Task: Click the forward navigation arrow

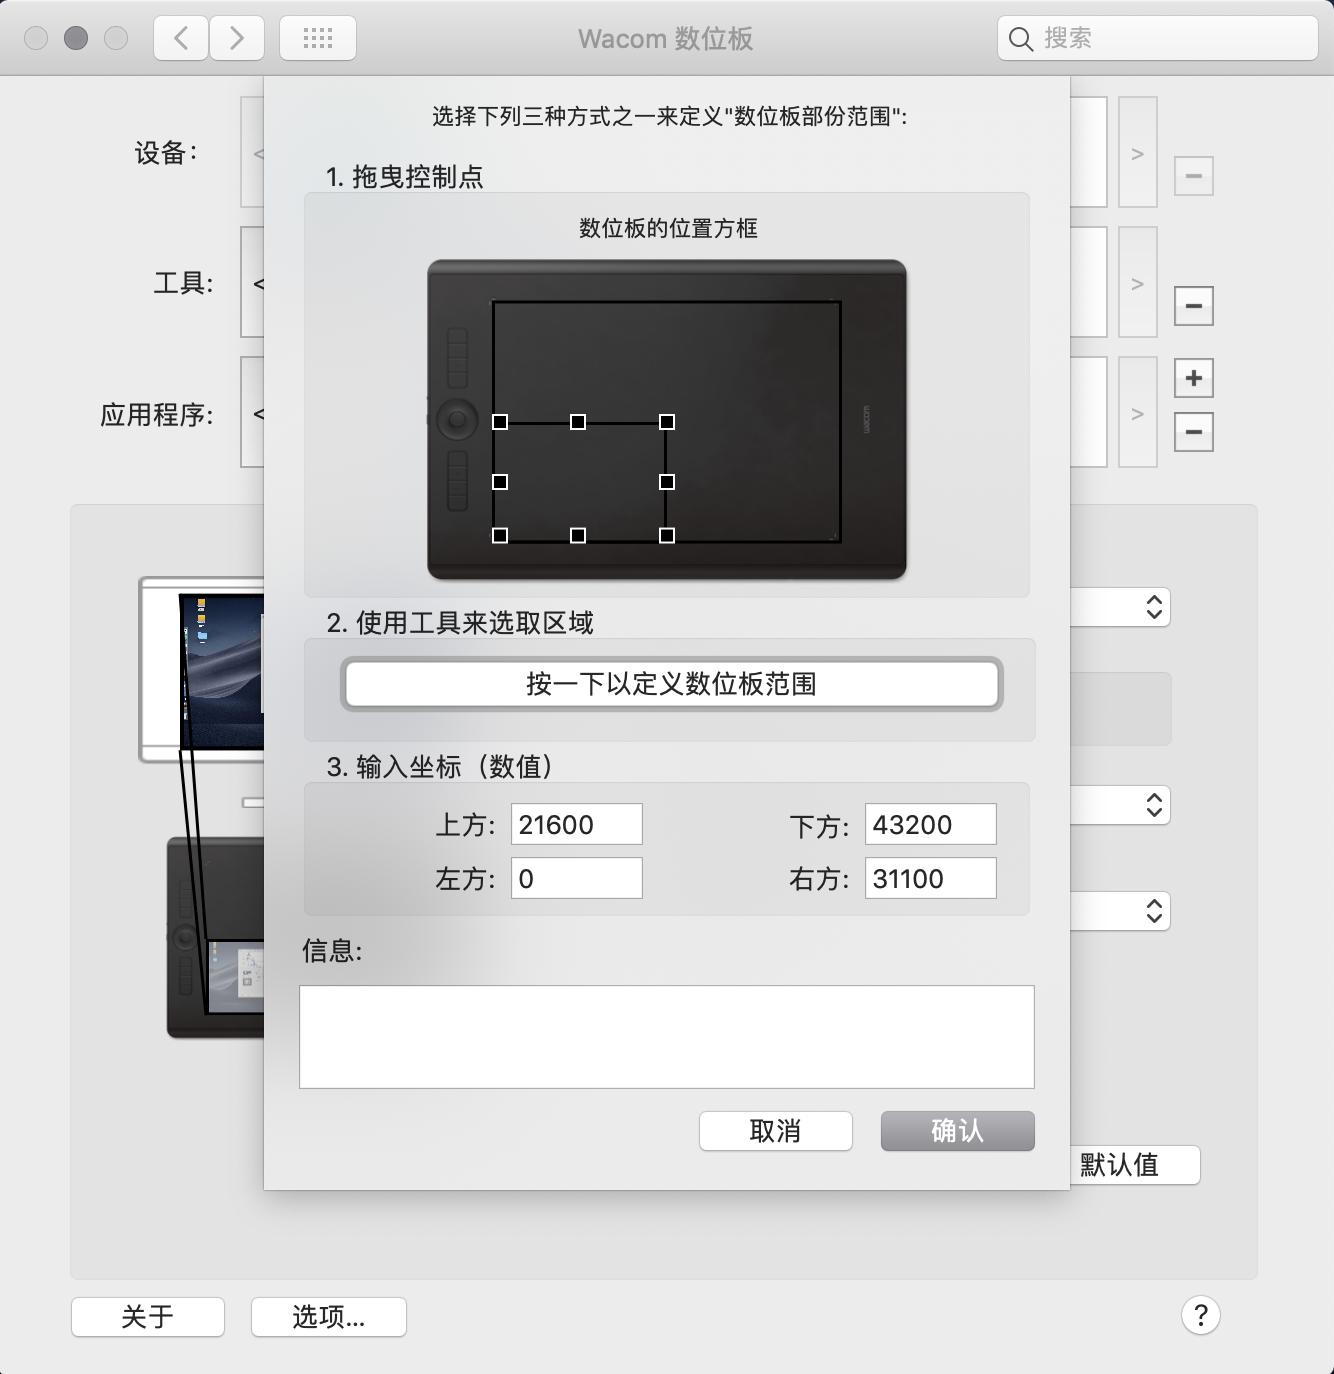Action: [x=237, y=38]
